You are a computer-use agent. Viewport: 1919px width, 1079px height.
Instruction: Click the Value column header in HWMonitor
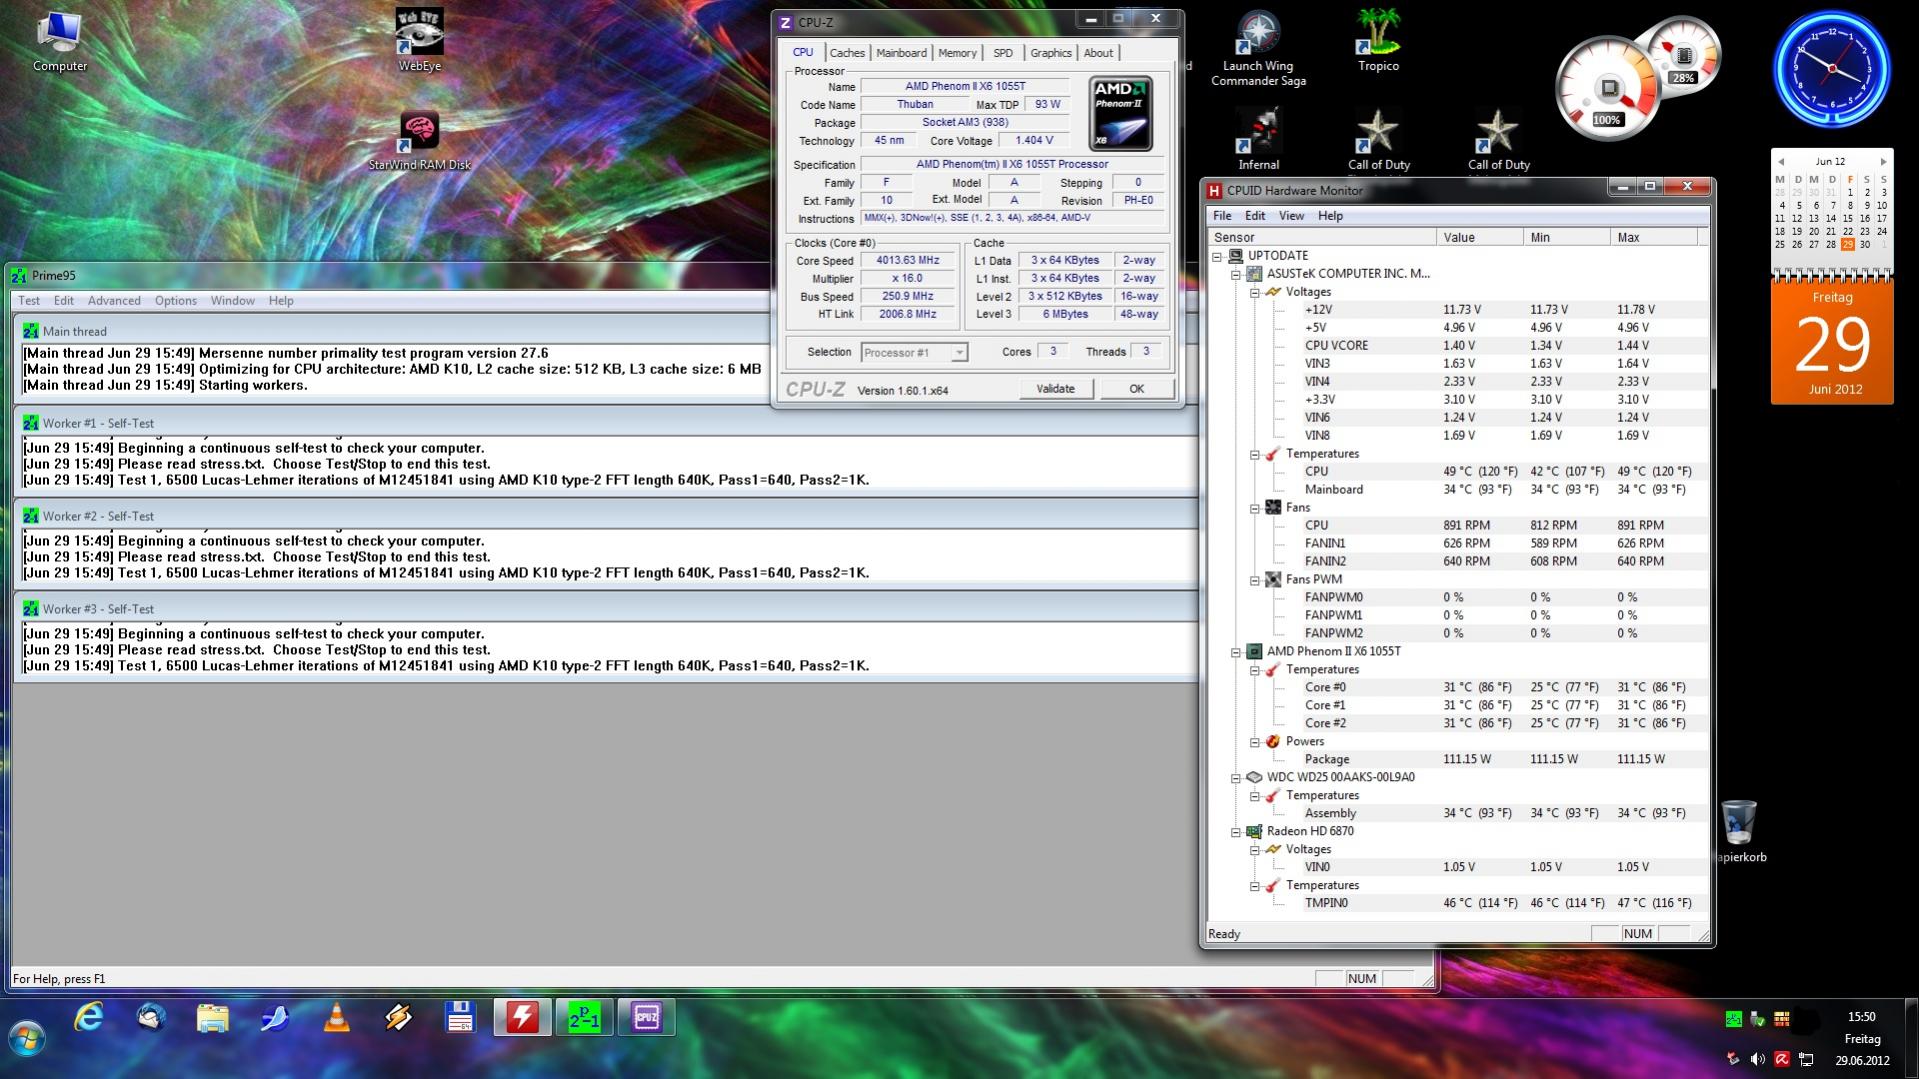click(1480, 237)
